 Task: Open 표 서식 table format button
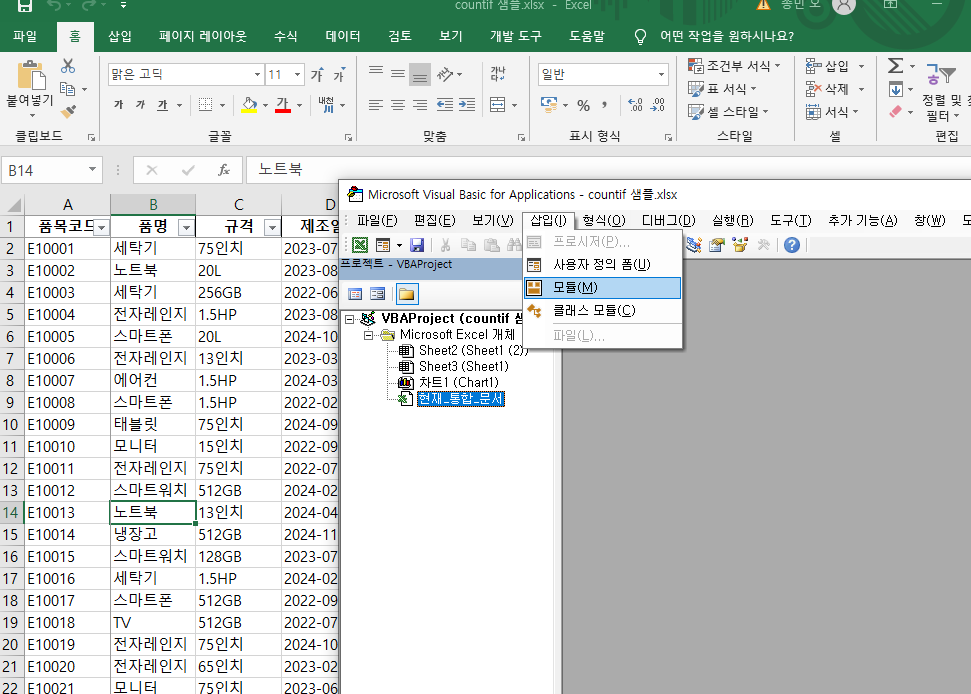(722, 89)
